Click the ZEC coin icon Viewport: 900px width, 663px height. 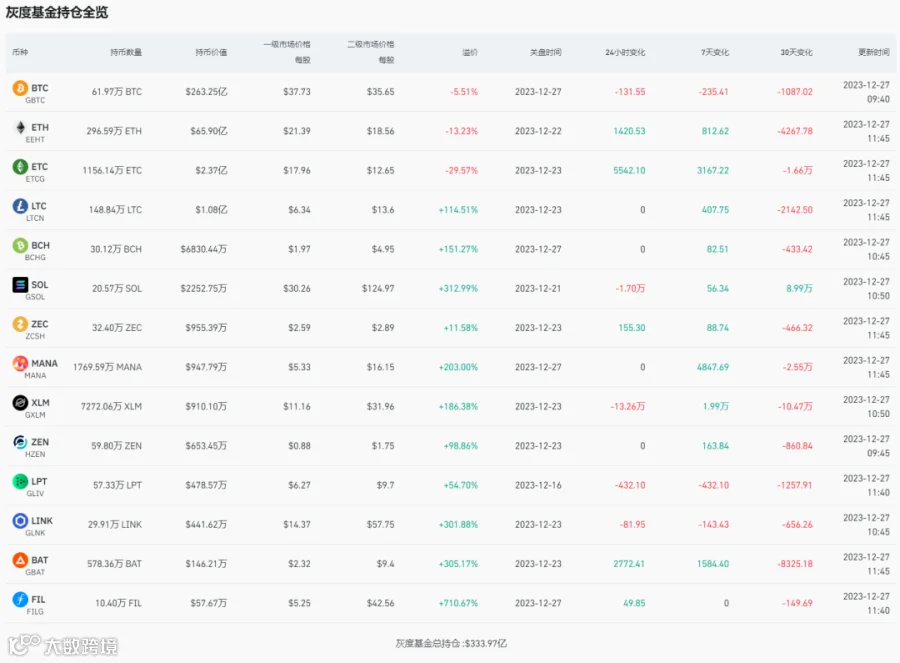pos(19,324)
